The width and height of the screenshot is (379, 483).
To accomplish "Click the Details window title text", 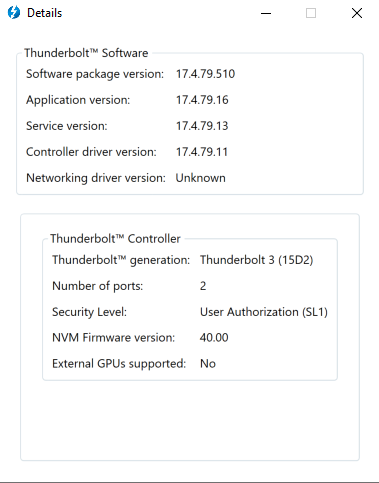I will pyautogui.click(x=44, y=13).
